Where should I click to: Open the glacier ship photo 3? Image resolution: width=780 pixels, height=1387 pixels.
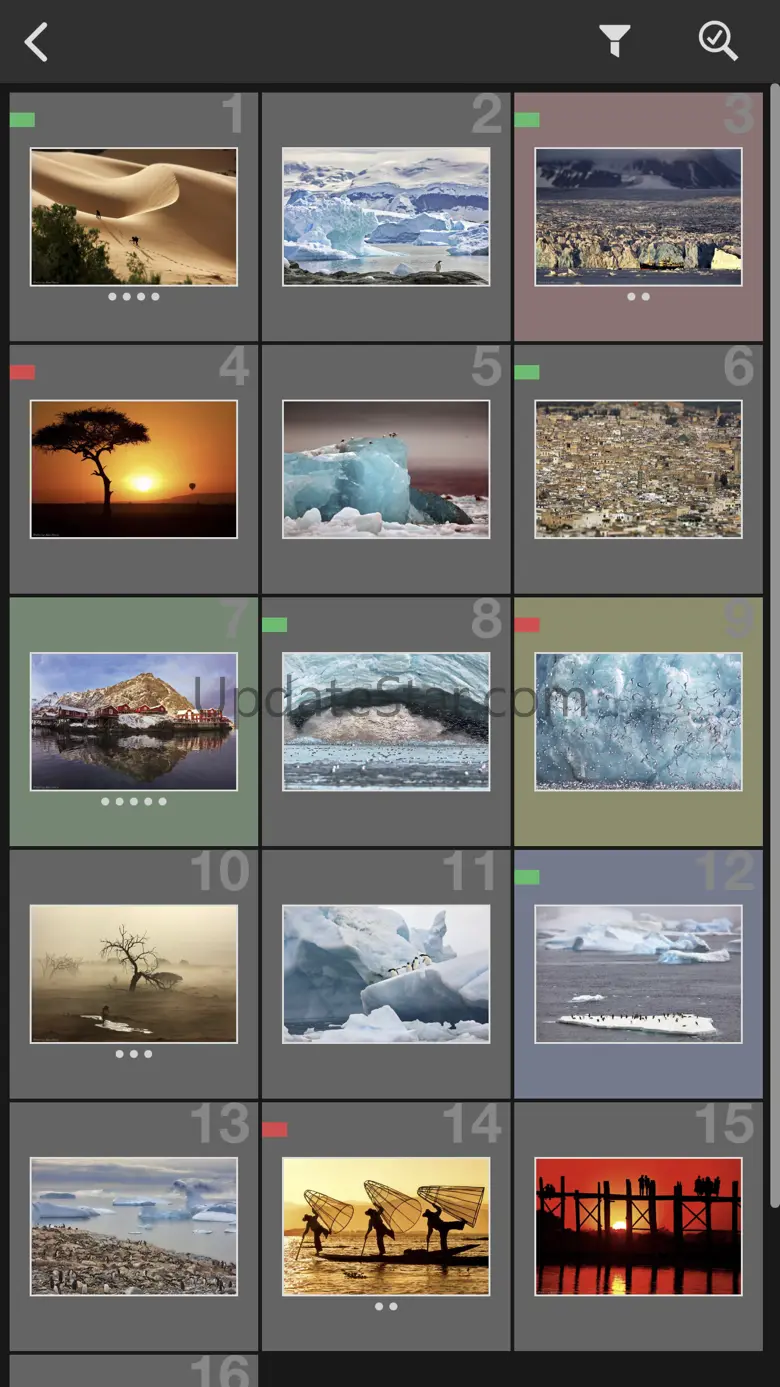tap(638, 217)
